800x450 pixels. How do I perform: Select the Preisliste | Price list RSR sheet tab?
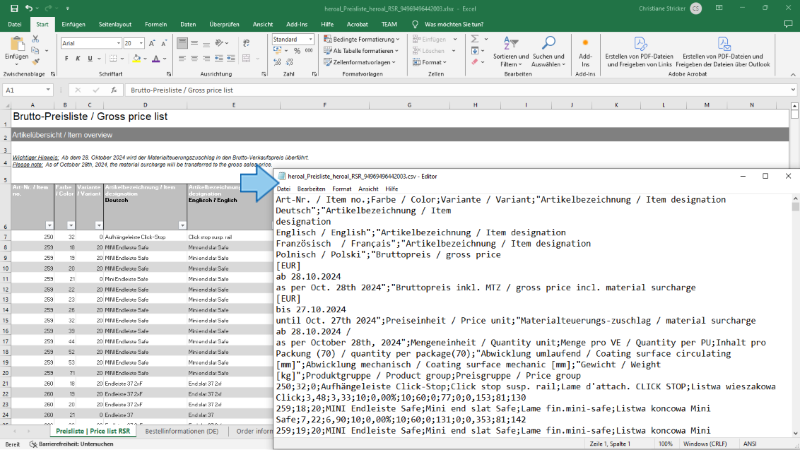(93, 431)
